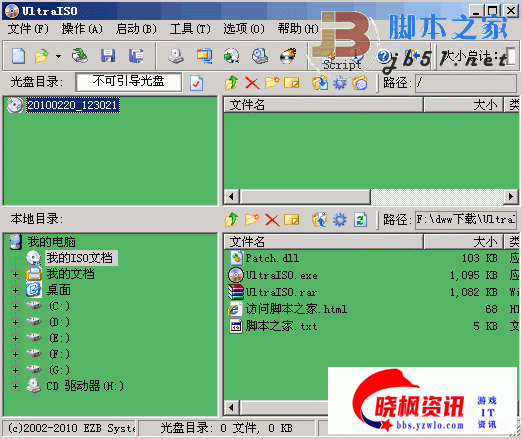Click Burn CD/DVD Image flame icon
This screenshot has width=522, height=439.
288,56
